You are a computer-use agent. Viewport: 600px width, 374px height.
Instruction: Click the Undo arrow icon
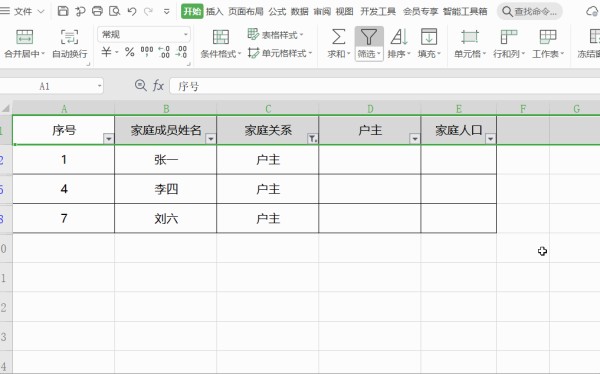tap(132, 11)
